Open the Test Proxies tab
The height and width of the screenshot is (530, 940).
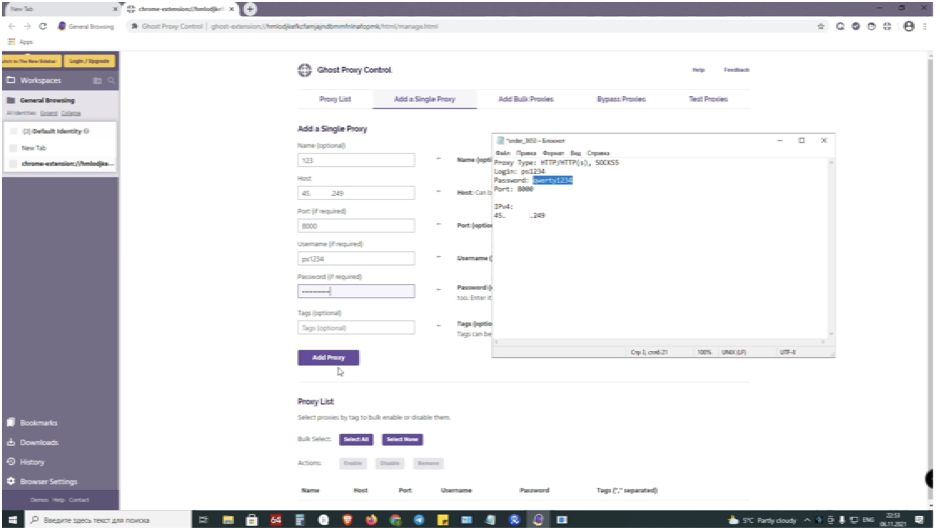(x=708, y=99)
